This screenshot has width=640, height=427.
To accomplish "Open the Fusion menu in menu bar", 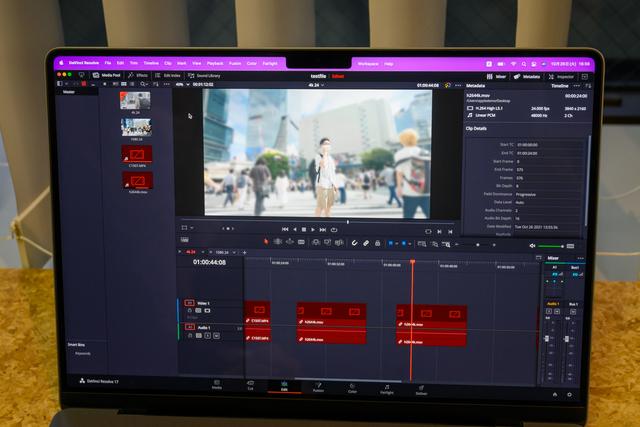I will tap(235, 63).
